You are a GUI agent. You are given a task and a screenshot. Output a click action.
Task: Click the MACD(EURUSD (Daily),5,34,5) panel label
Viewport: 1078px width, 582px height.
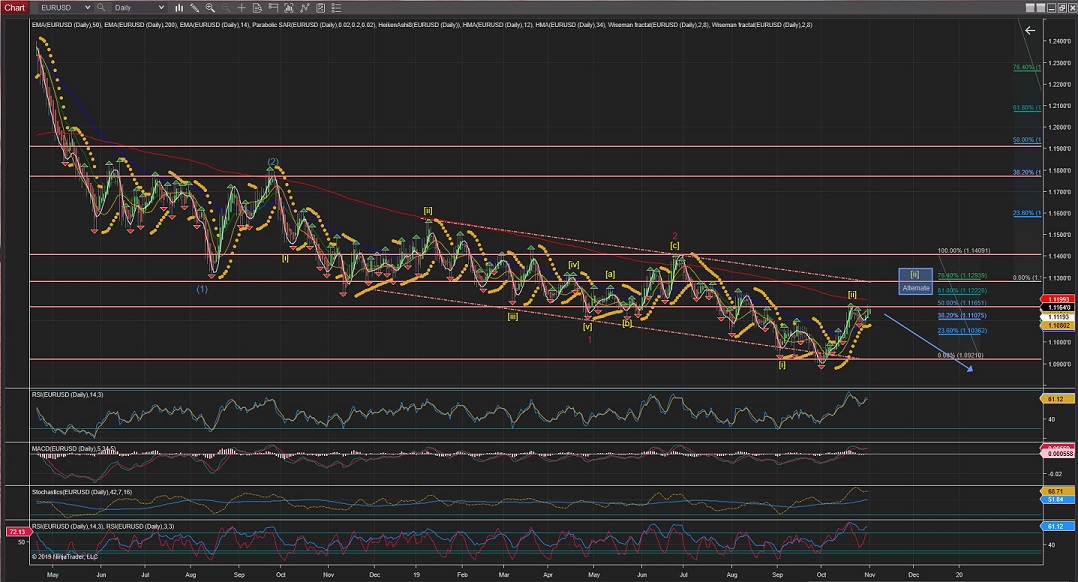(x=74, y=449)
